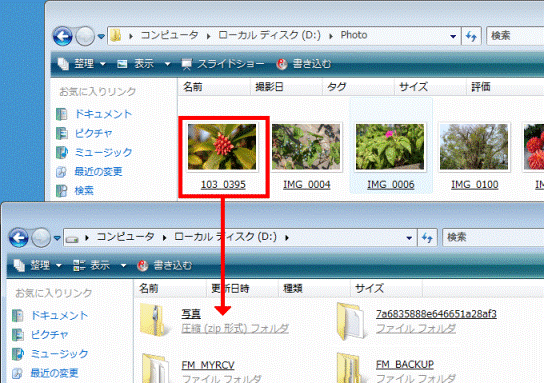
Task: Open ピクチャ link in Photo window sidebar
Action: pos(94,133)
